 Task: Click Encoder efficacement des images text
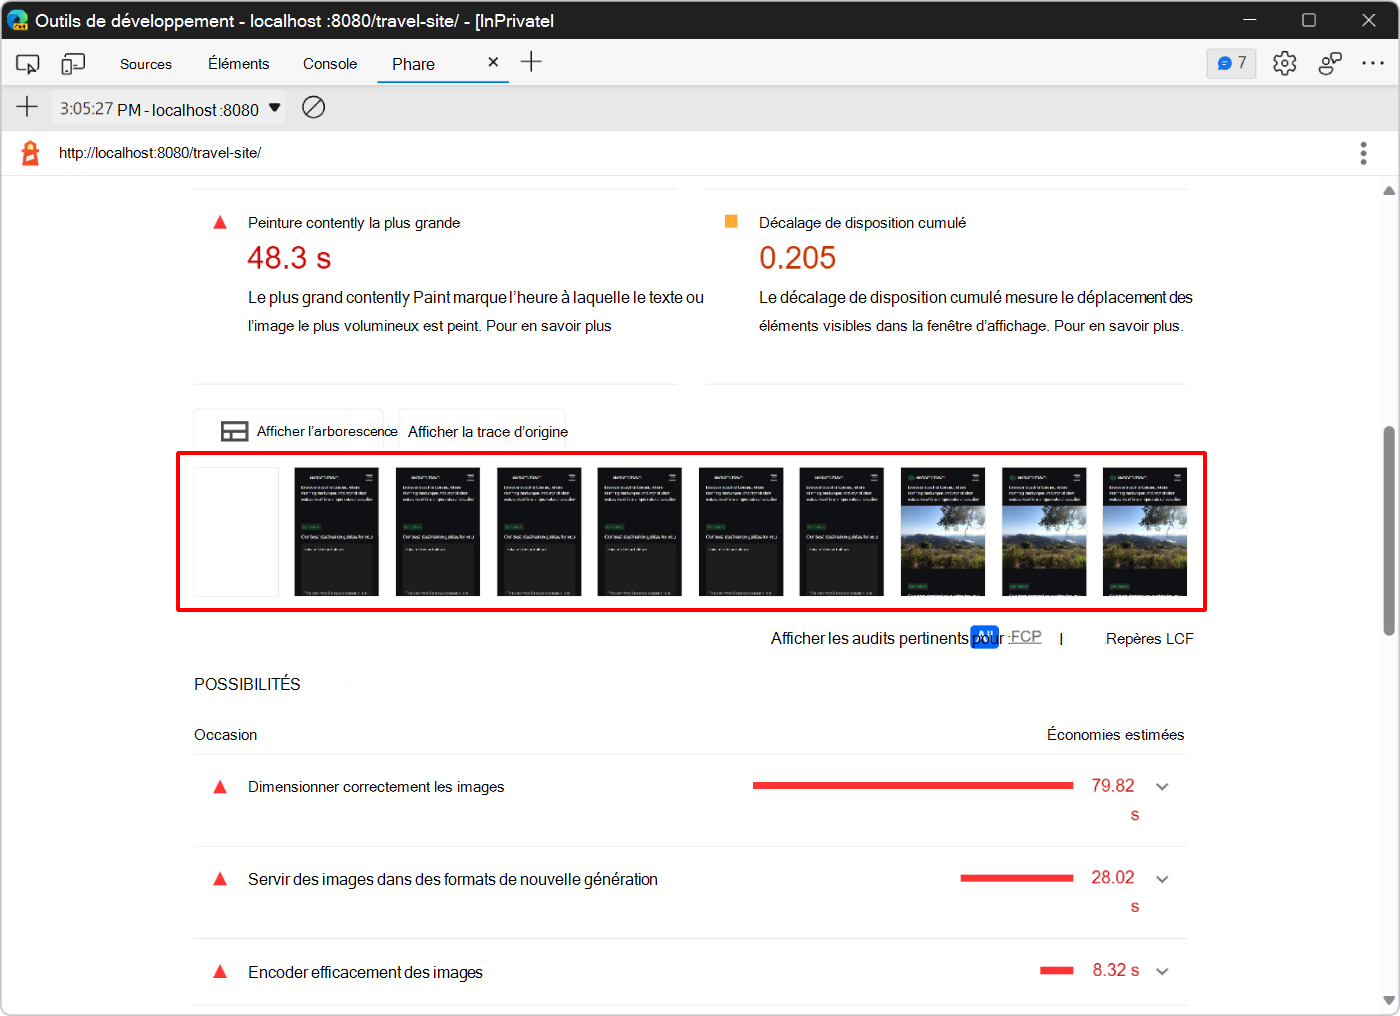365,972
